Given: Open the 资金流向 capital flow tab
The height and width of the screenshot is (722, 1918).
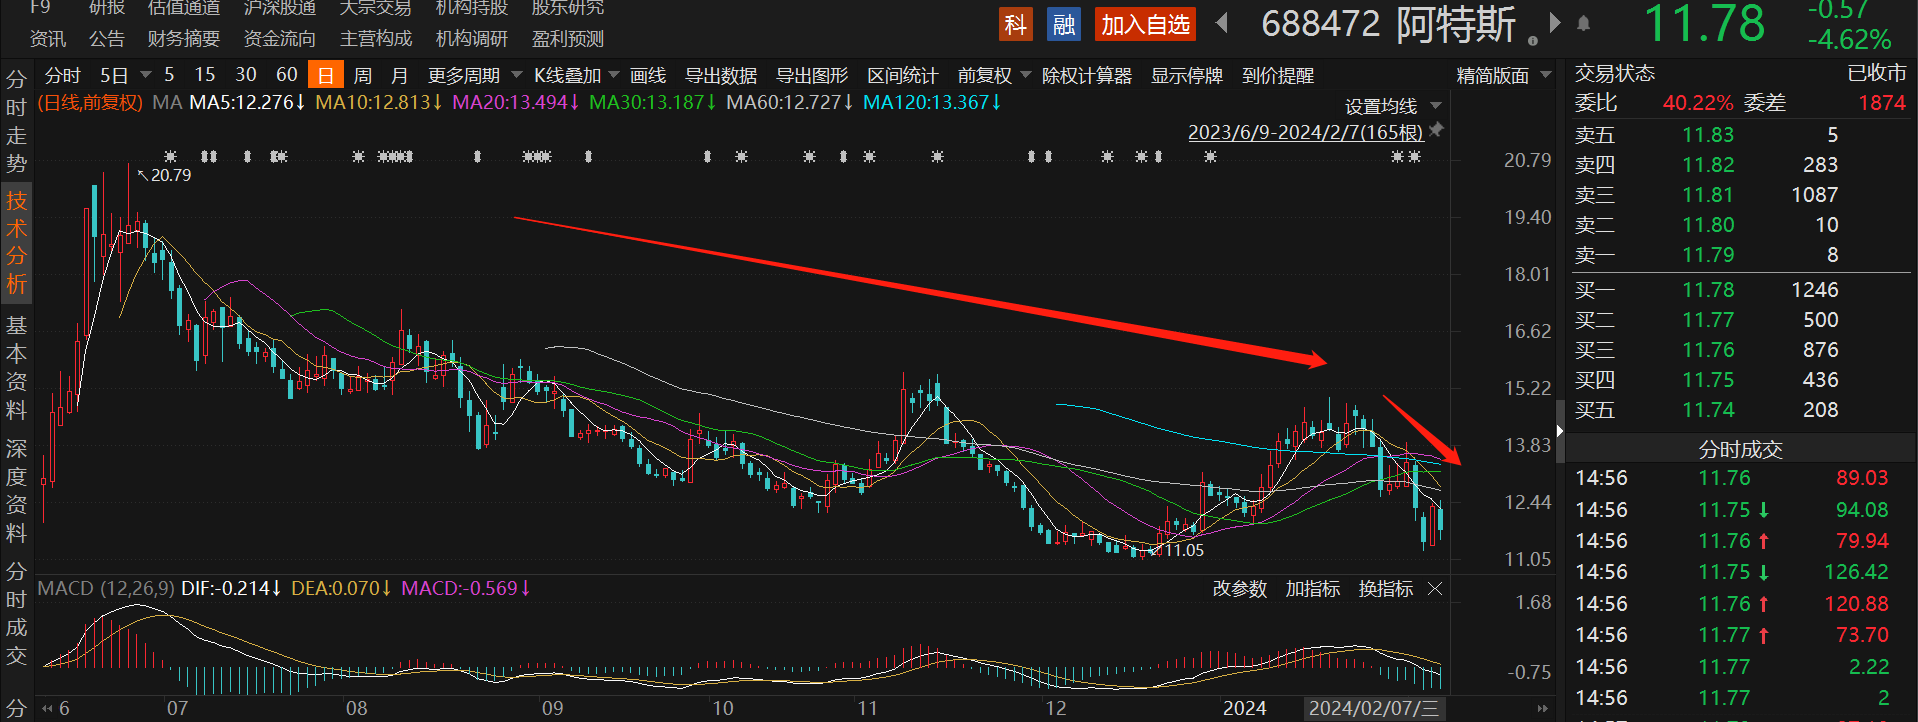Looking at the screenshot, I should coord(280,39).
